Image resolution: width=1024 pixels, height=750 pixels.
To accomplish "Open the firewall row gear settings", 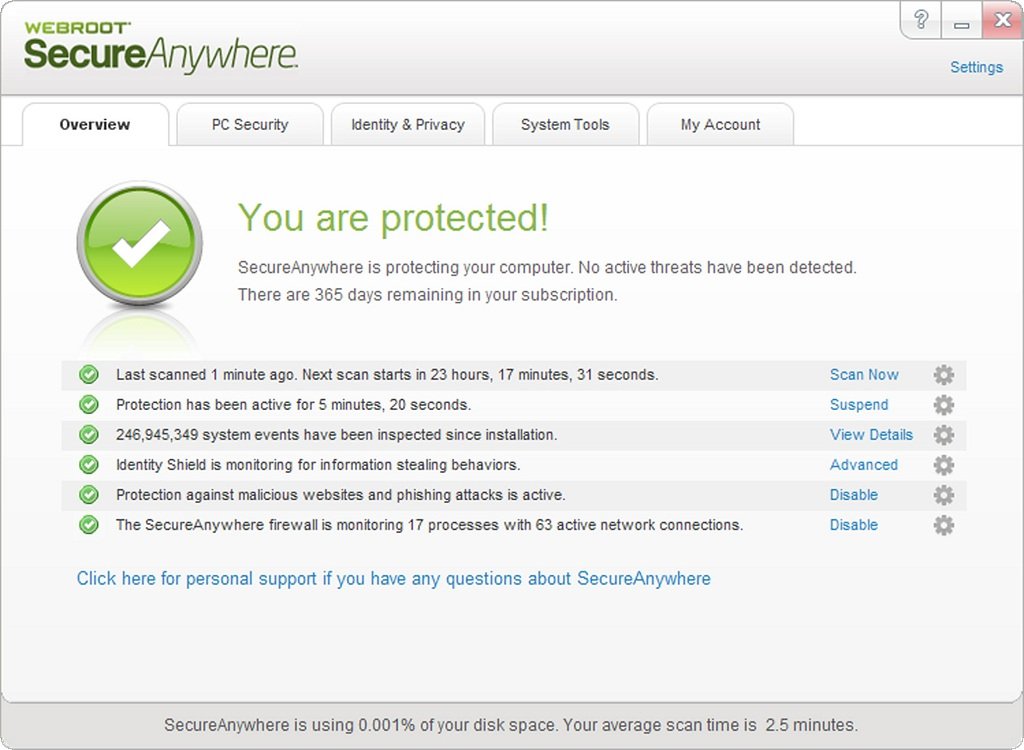I will (x=943, y=525).
